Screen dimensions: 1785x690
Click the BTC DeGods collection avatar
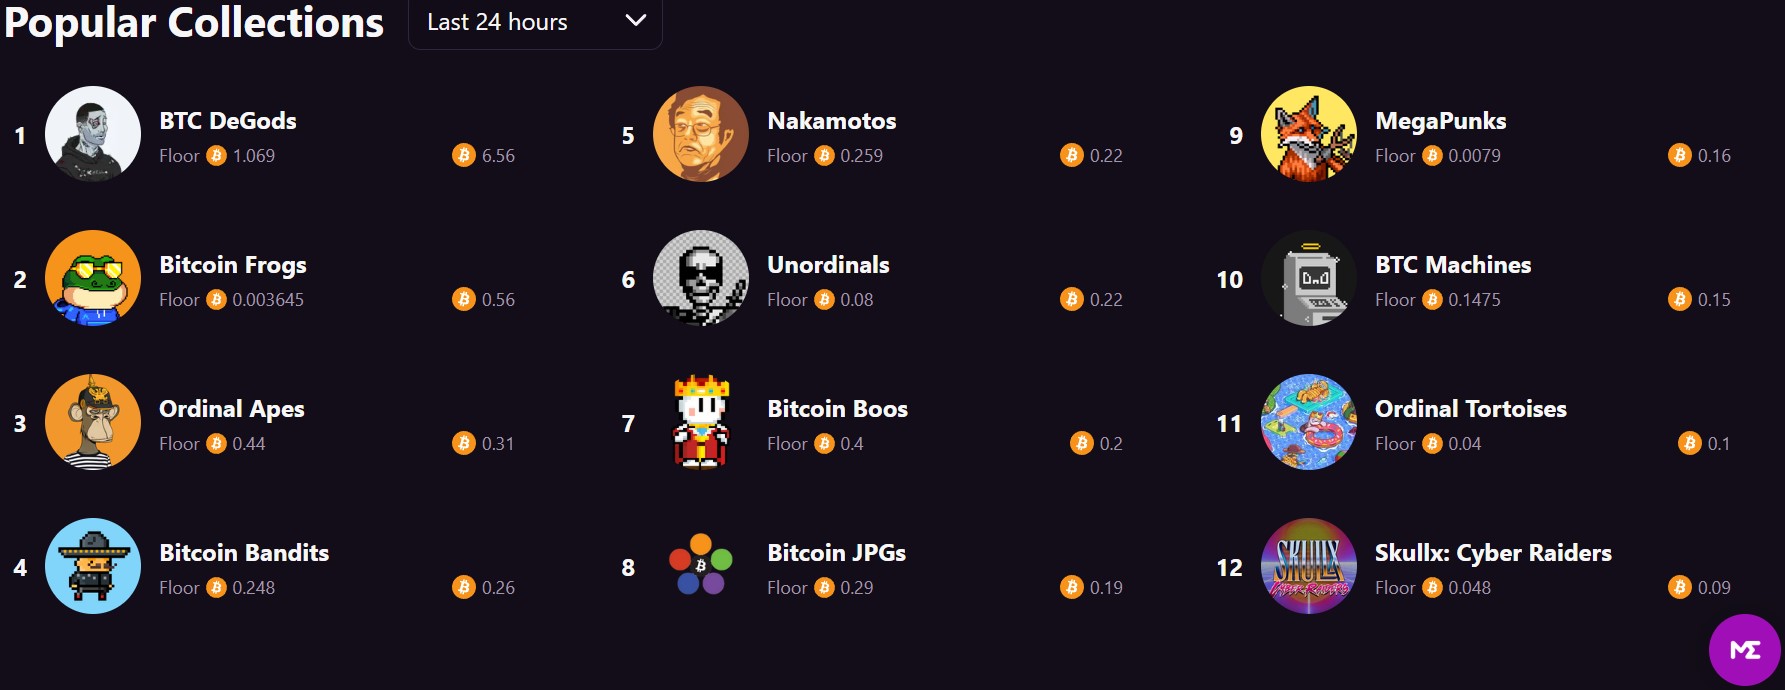pyautogui.click(x=93, y=134)
